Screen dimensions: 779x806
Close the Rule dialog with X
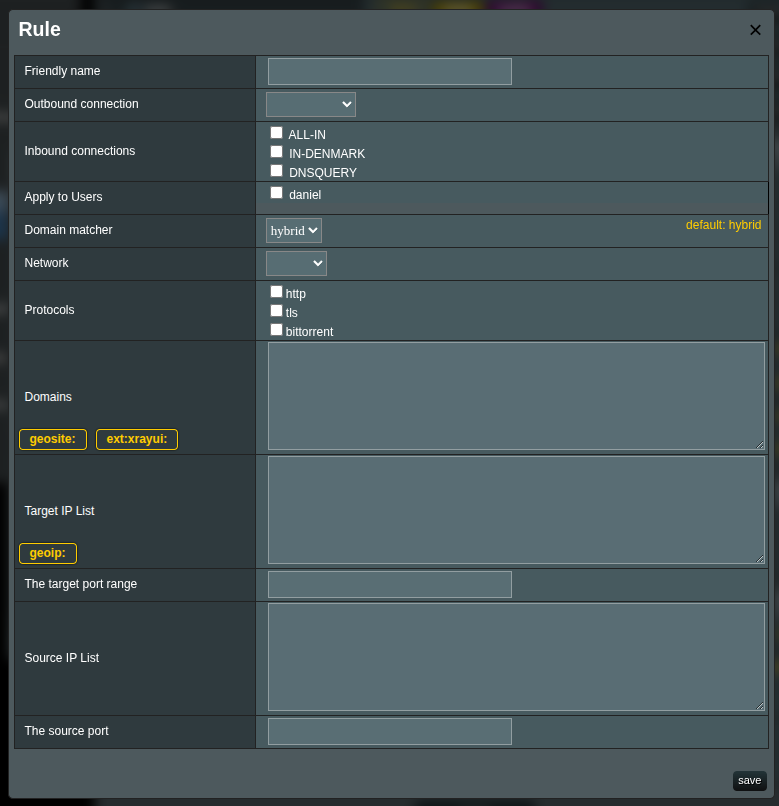(x=755, y=30)
